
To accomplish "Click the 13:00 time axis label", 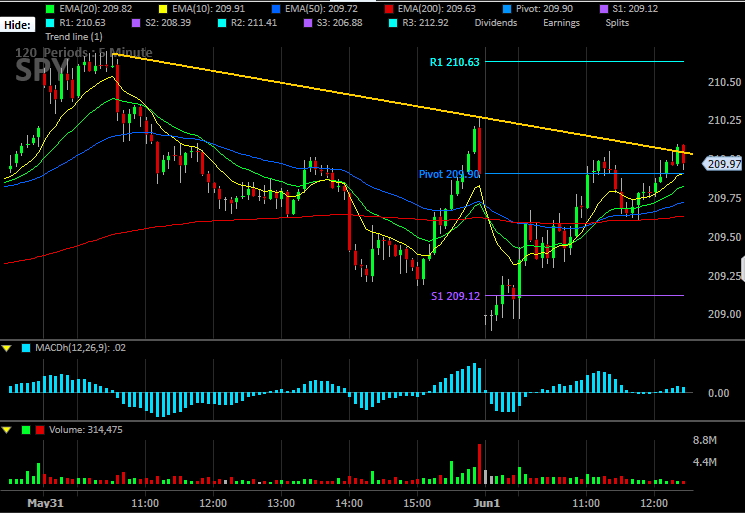I will point(281,504).
